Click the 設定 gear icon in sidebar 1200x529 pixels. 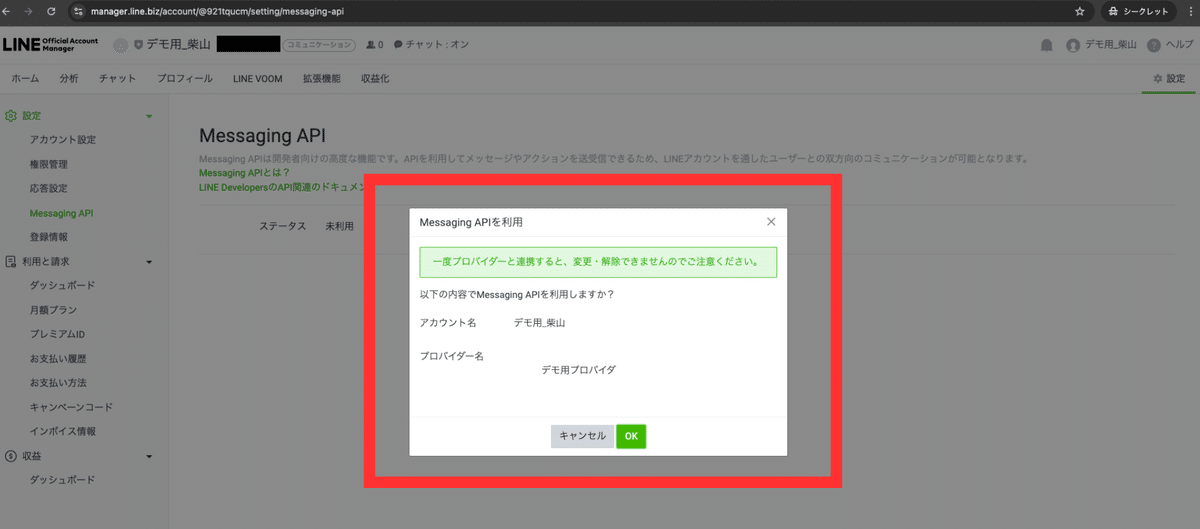click(x=11, y=116)
